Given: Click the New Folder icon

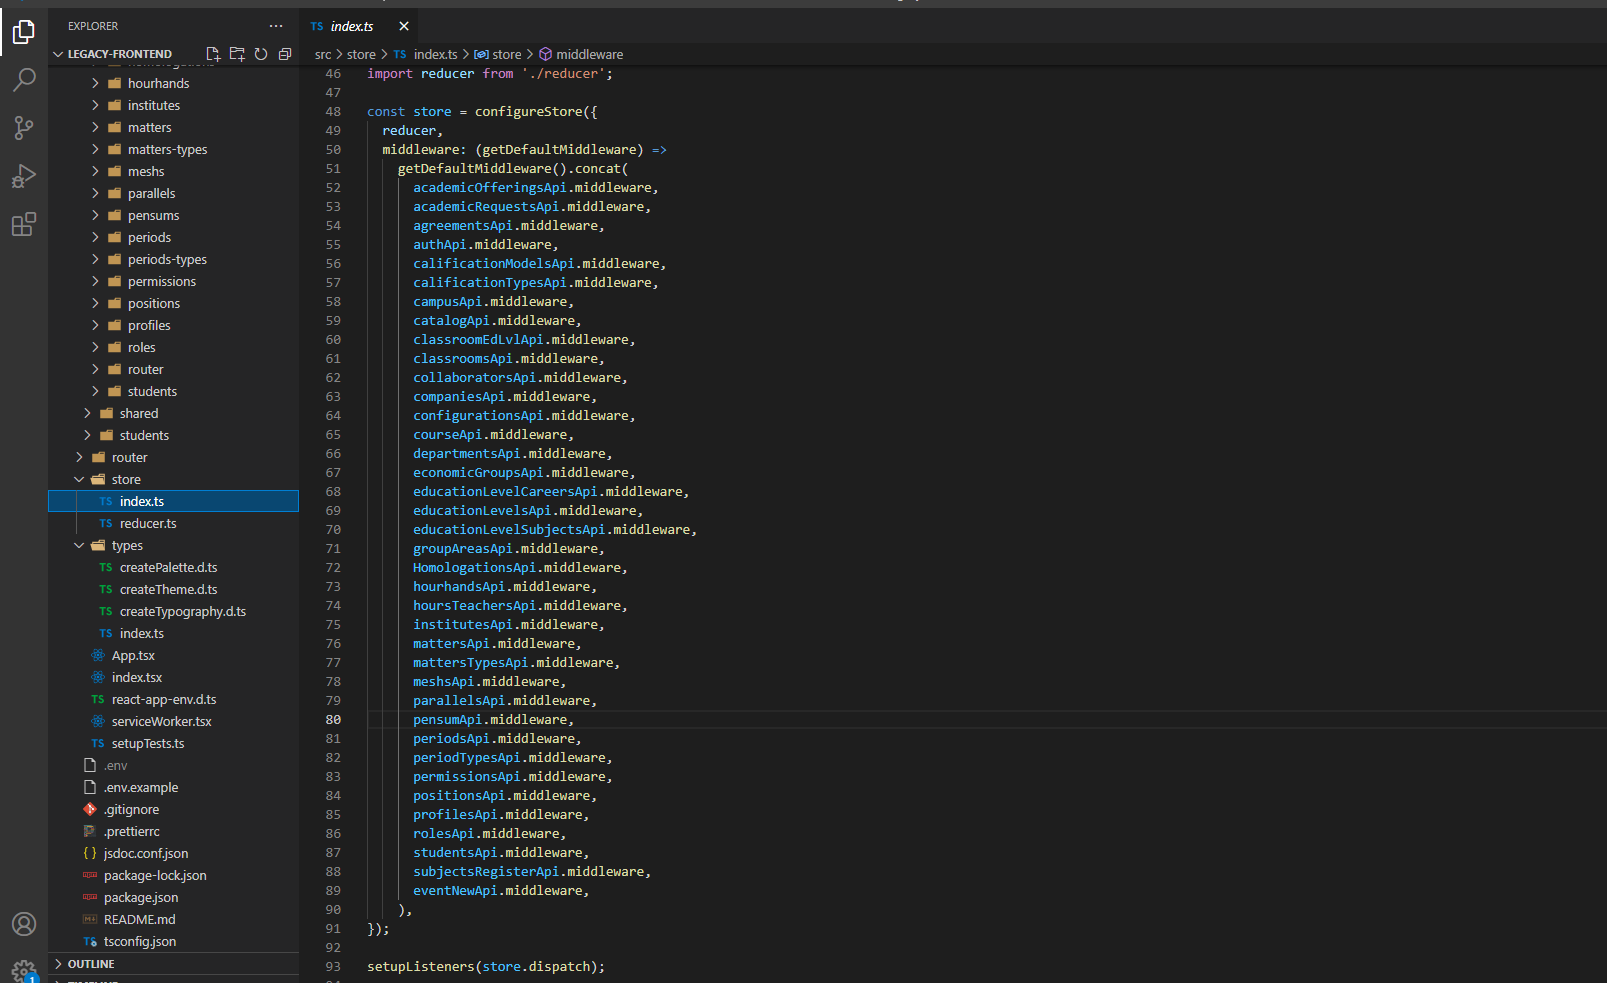Looking at the screenshot, I should tap(237, 53).
